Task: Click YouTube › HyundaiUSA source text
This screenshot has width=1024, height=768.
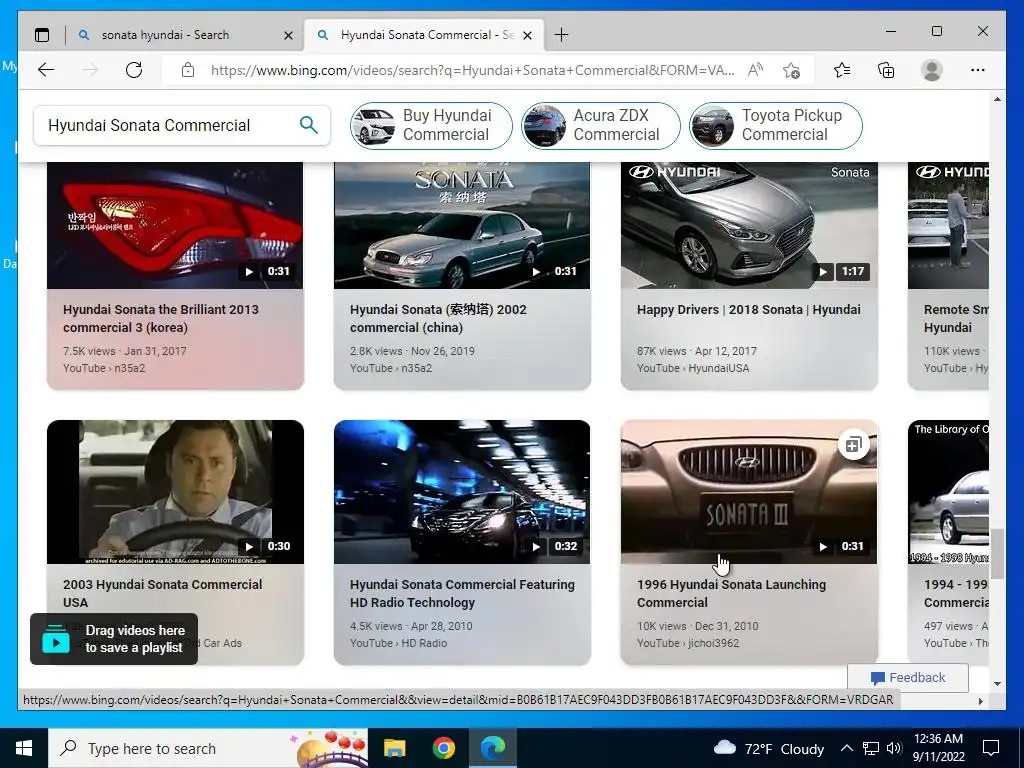Action: coord(693,368)
